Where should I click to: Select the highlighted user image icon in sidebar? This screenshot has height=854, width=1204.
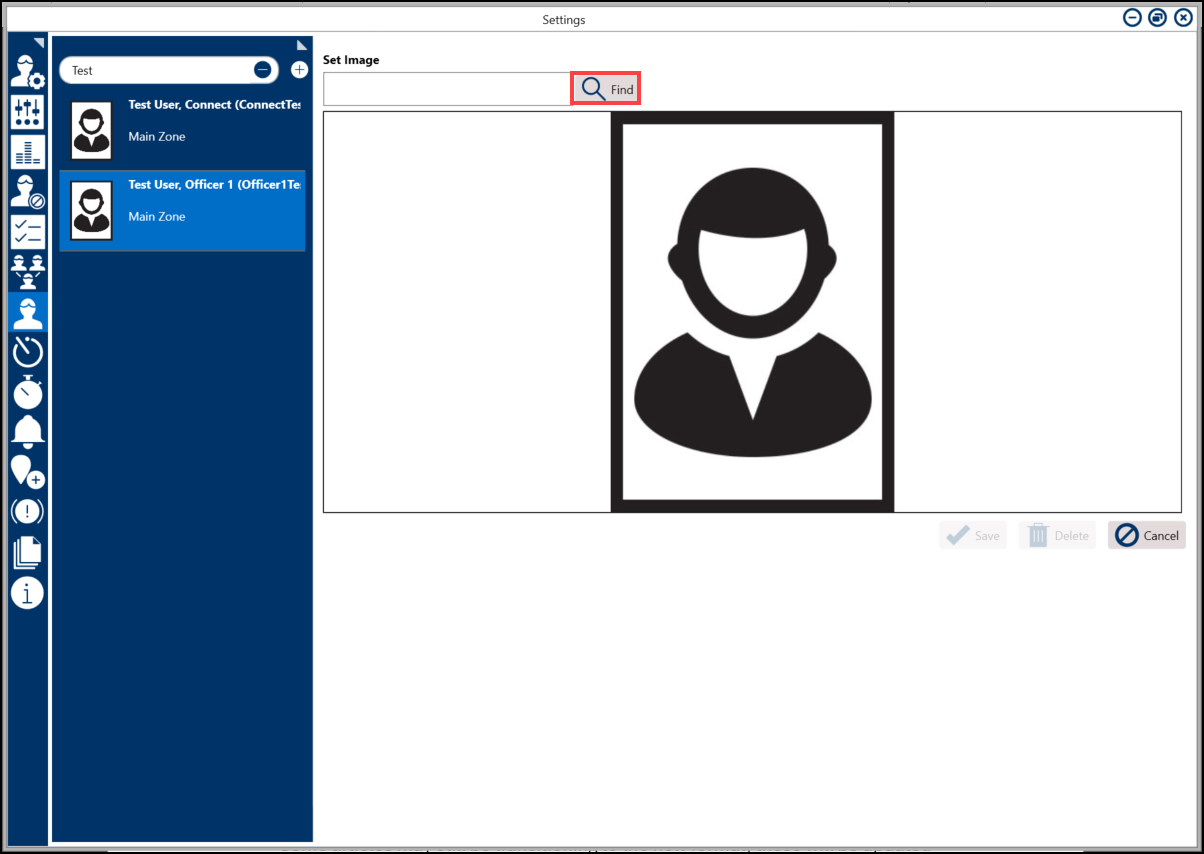click(x=27, y=312)
